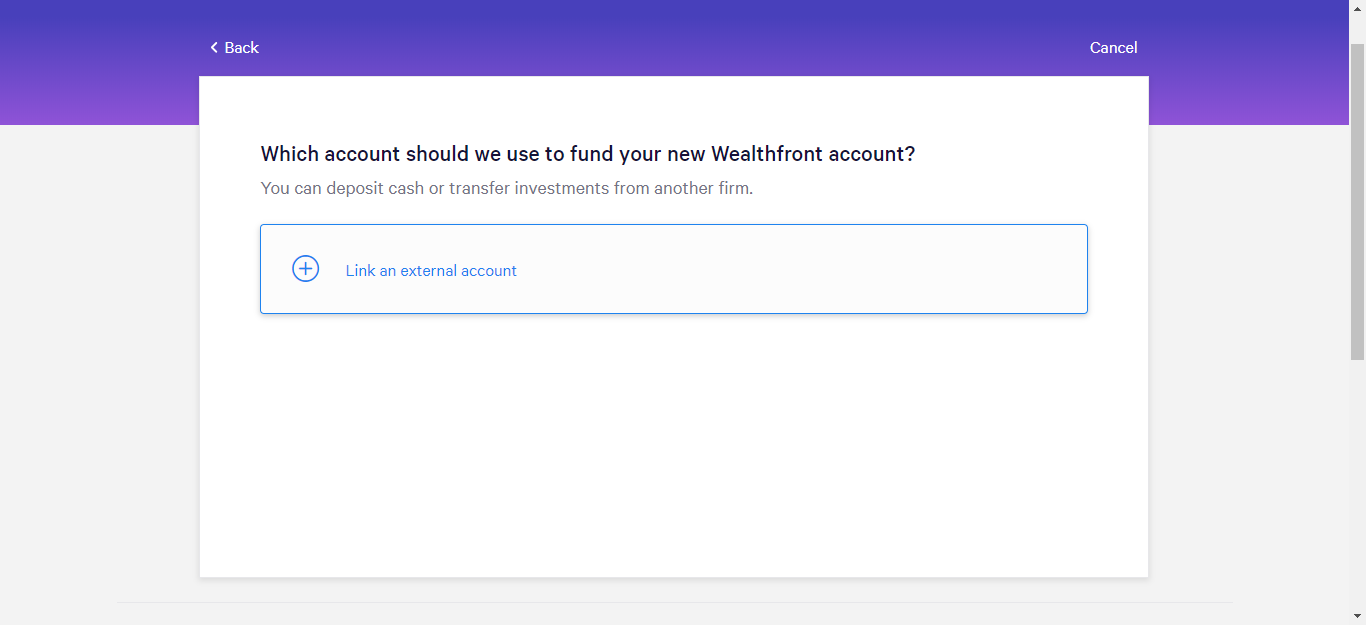Click the purple banner left of Back
The width and height of the screenshot is (1366, 625).
tap(100, 60)
